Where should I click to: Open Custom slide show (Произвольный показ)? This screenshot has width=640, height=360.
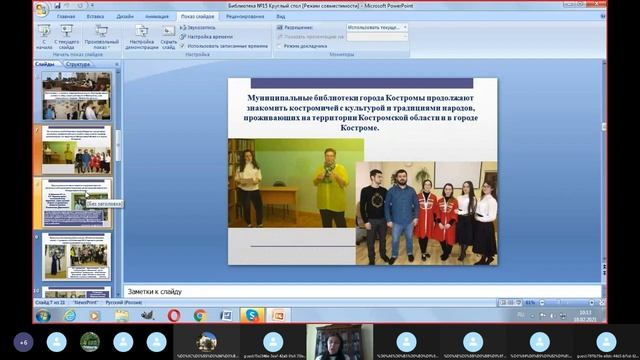[x=102, y=37]
